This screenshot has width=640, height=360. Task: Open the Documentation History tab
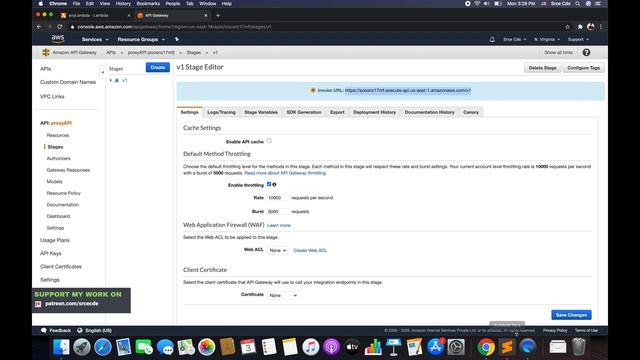[x=429, y=112]
